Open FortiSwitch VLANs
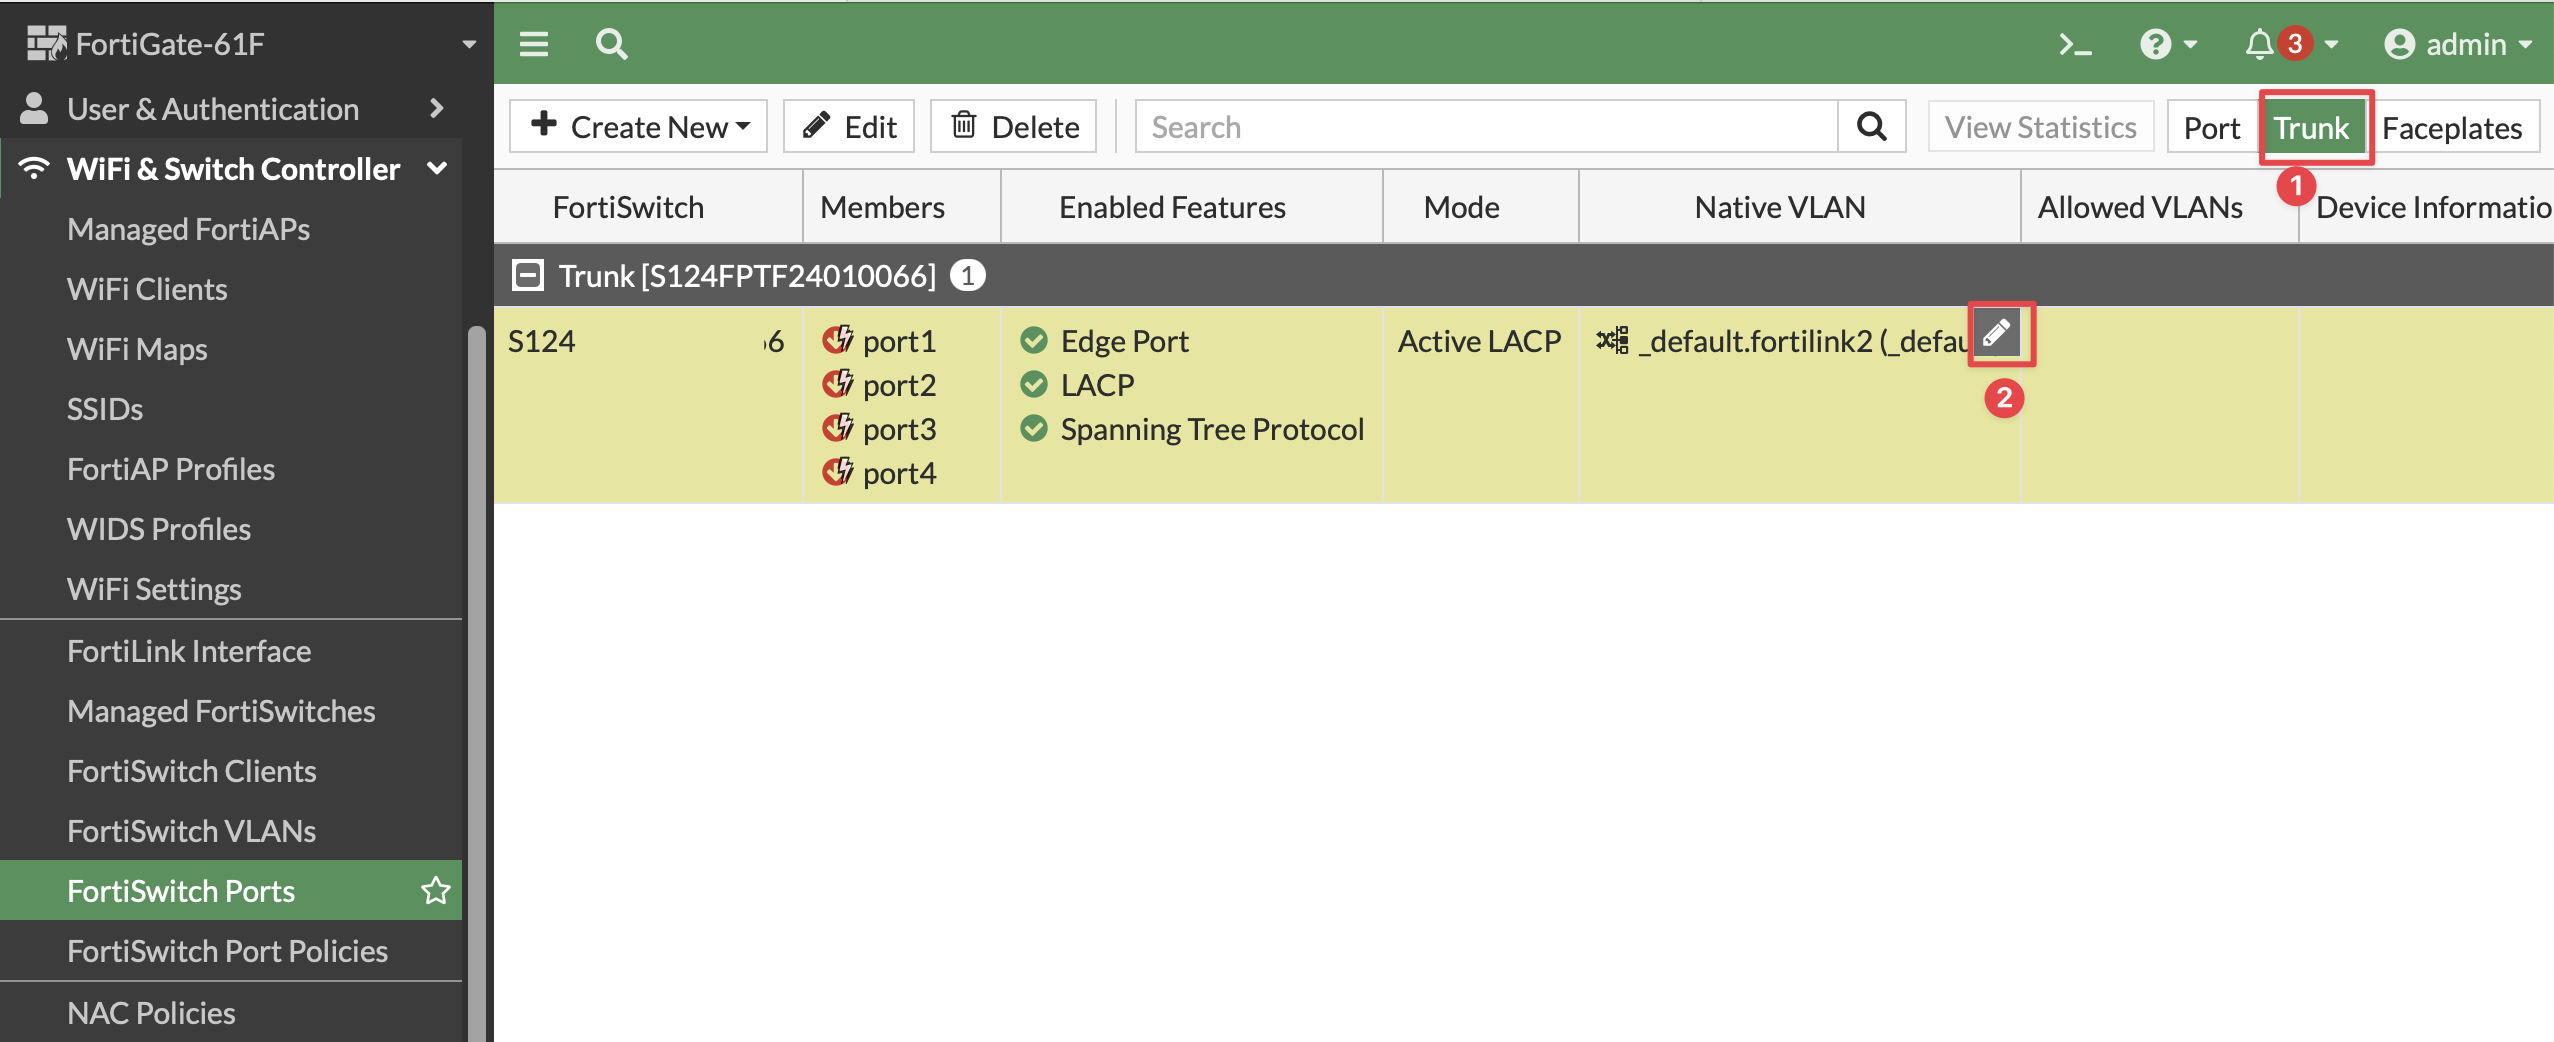 coord(192,831)
